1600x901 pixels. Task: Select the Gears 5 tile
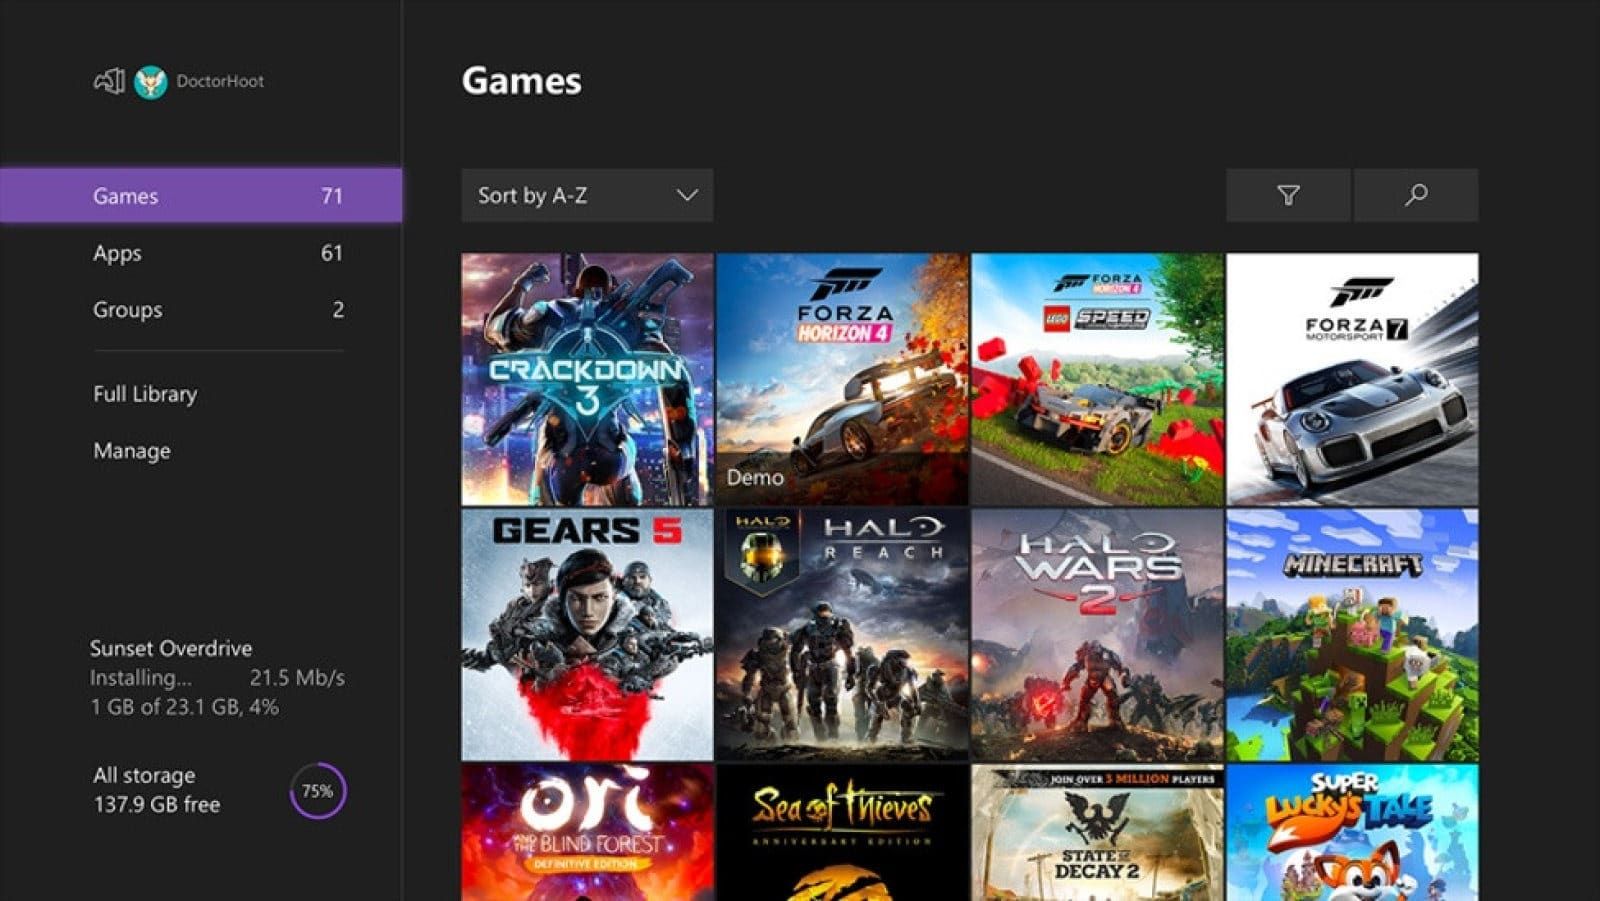pyautogui.click(x=584, y=632)
